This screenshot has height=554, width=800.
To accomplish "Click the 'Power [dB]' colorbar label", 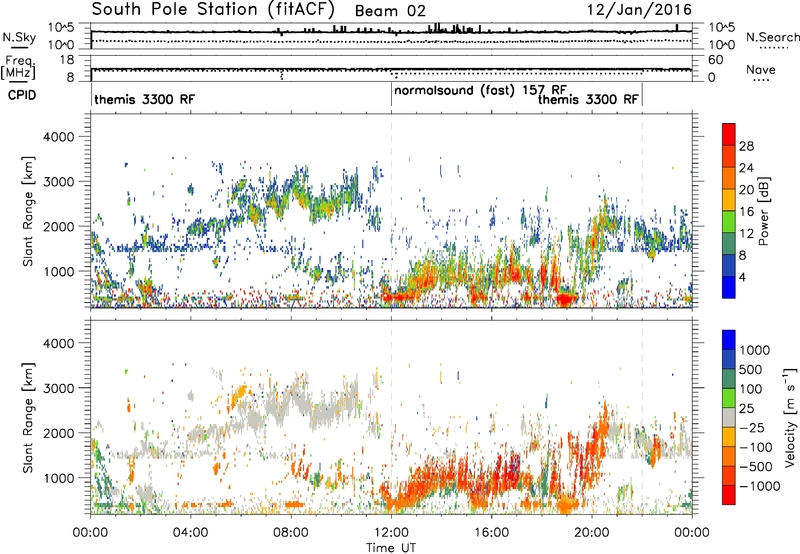I will (x=764, y=211).
